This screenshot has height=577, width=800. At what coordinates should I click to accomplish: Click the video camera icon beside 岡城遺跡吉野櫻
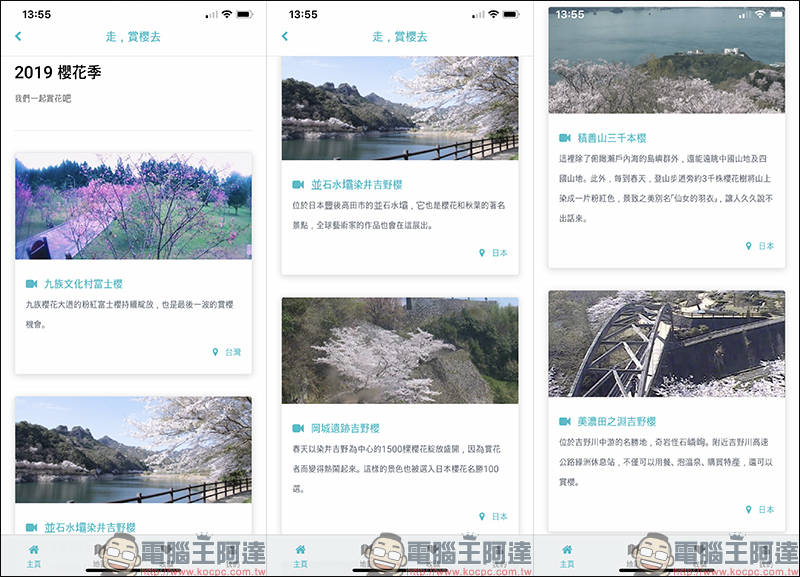(x=298, y=428)
